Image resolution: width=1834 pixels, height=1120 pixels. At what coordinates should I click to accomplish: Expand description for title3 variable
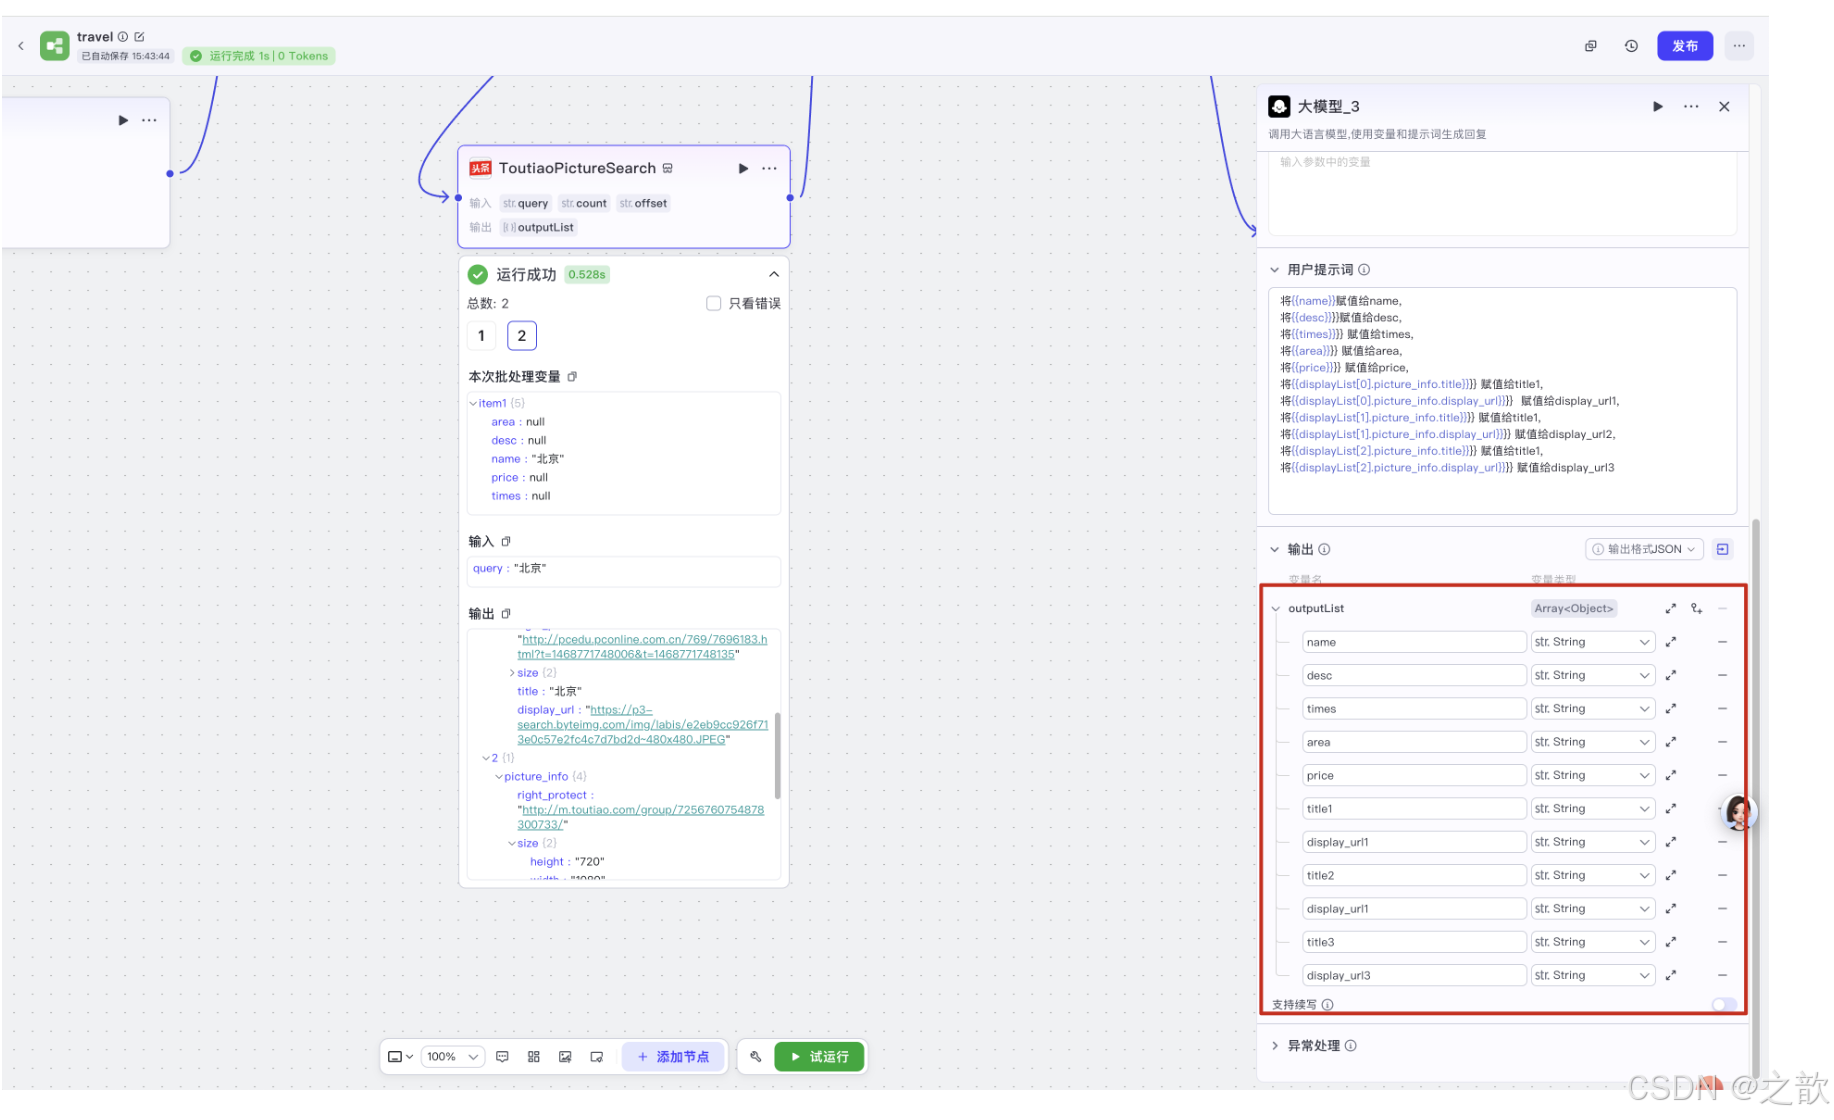[x=1670, y=942]
